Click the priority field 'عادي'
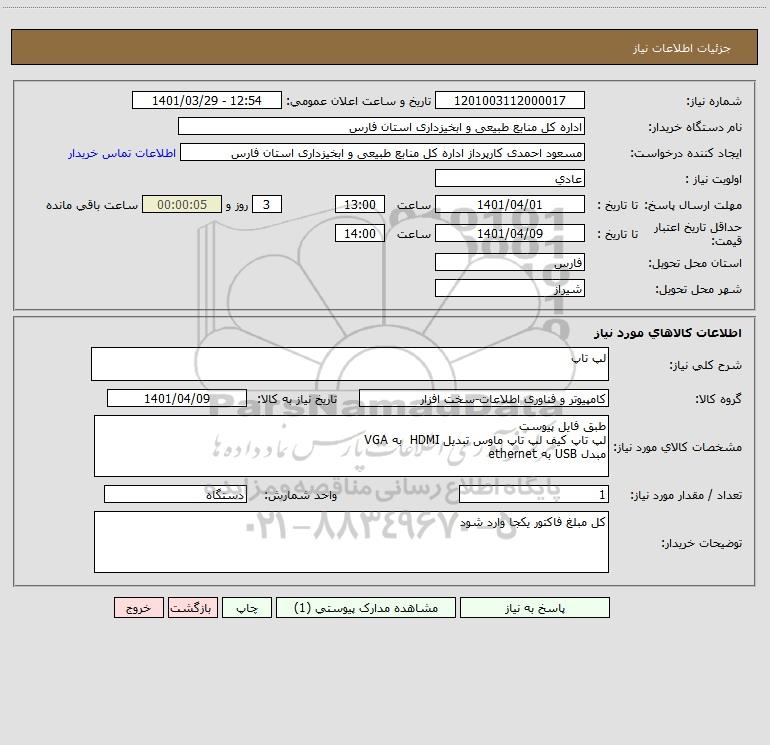 (510, 178)
